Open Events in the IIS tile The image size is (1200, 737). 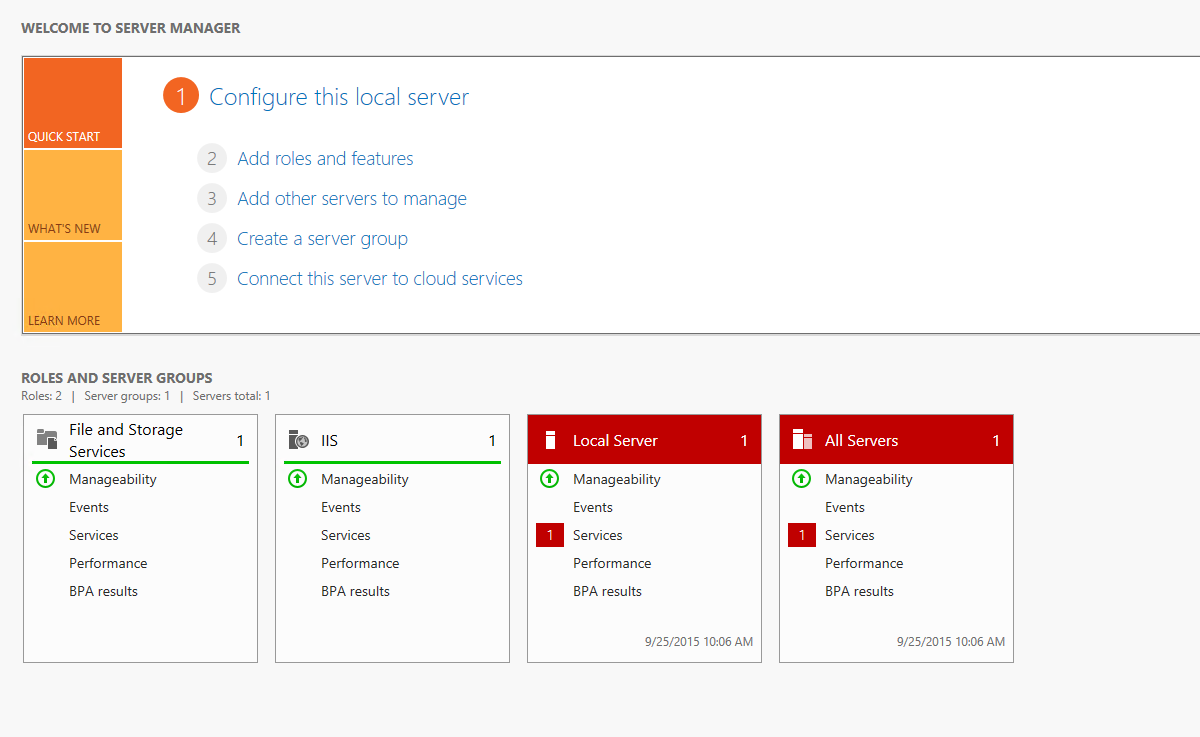(341, 507)
